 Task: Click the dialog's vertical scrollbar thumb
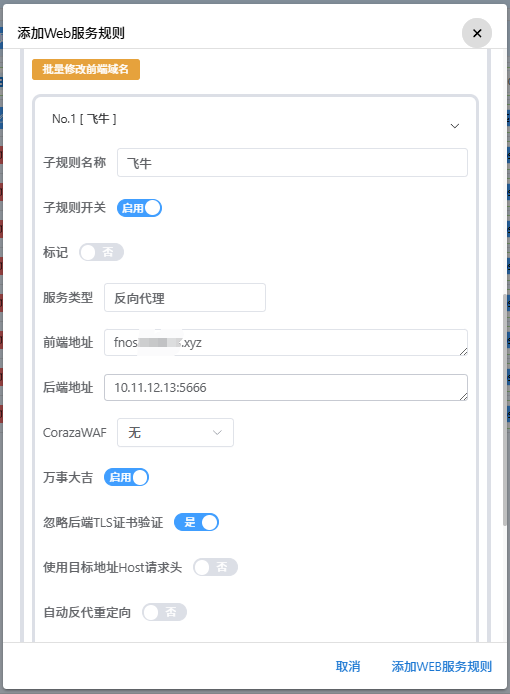[505, 410]
